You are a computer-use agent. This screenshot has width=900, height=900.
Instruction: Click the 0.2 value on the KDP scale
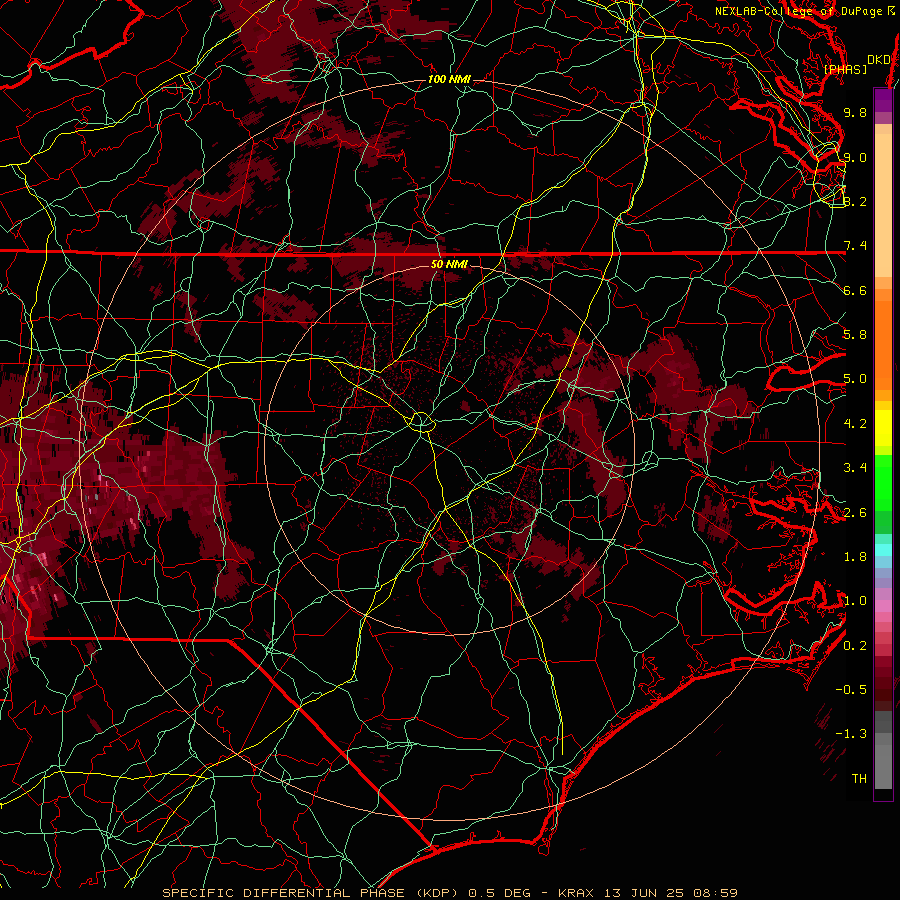855,646
